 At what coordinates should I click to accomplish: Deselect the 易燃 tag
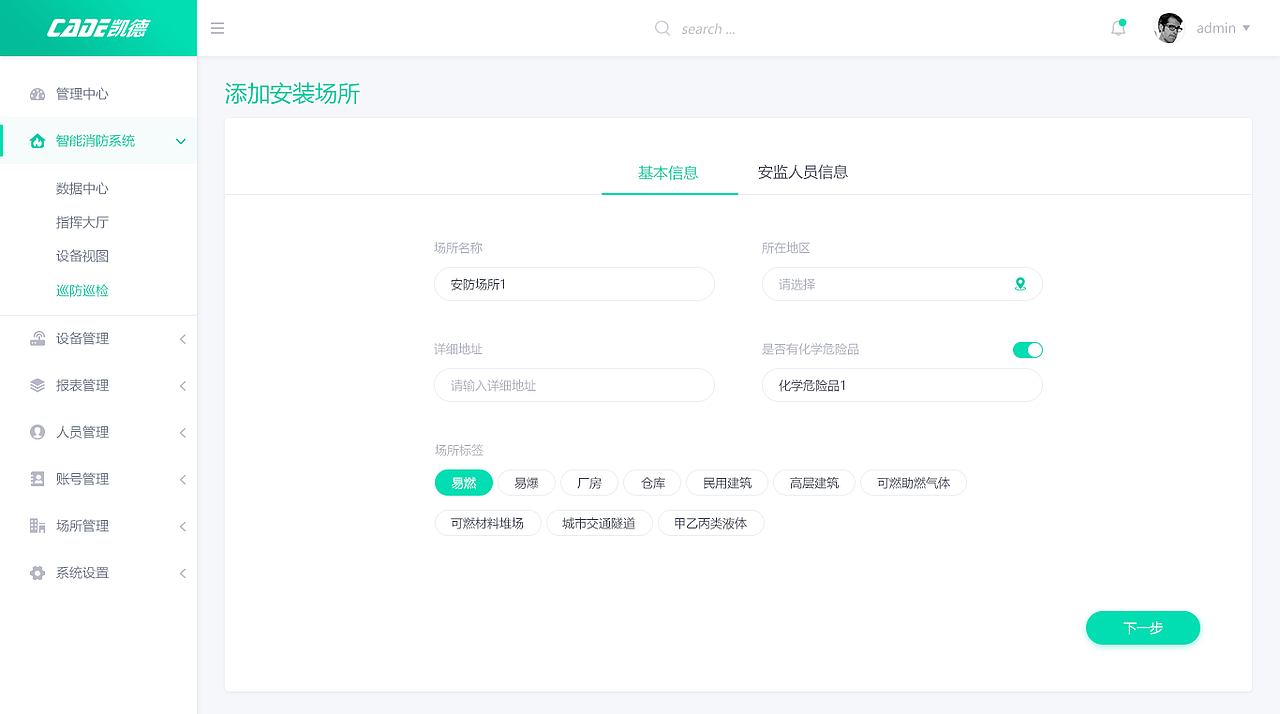464,483
